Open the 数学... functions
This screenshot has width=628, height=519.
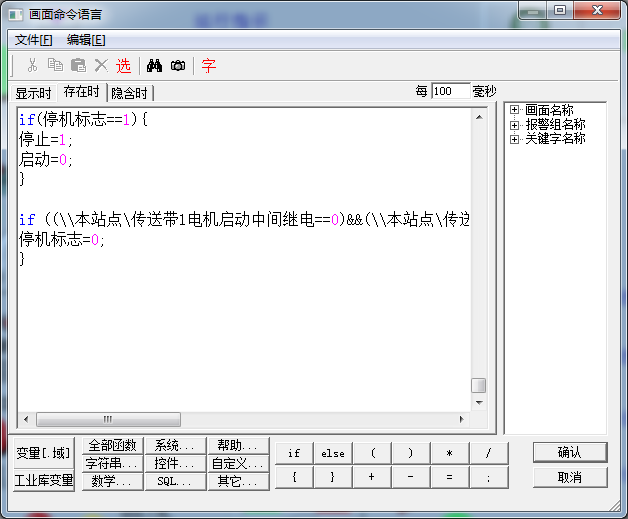pos(113,481)
